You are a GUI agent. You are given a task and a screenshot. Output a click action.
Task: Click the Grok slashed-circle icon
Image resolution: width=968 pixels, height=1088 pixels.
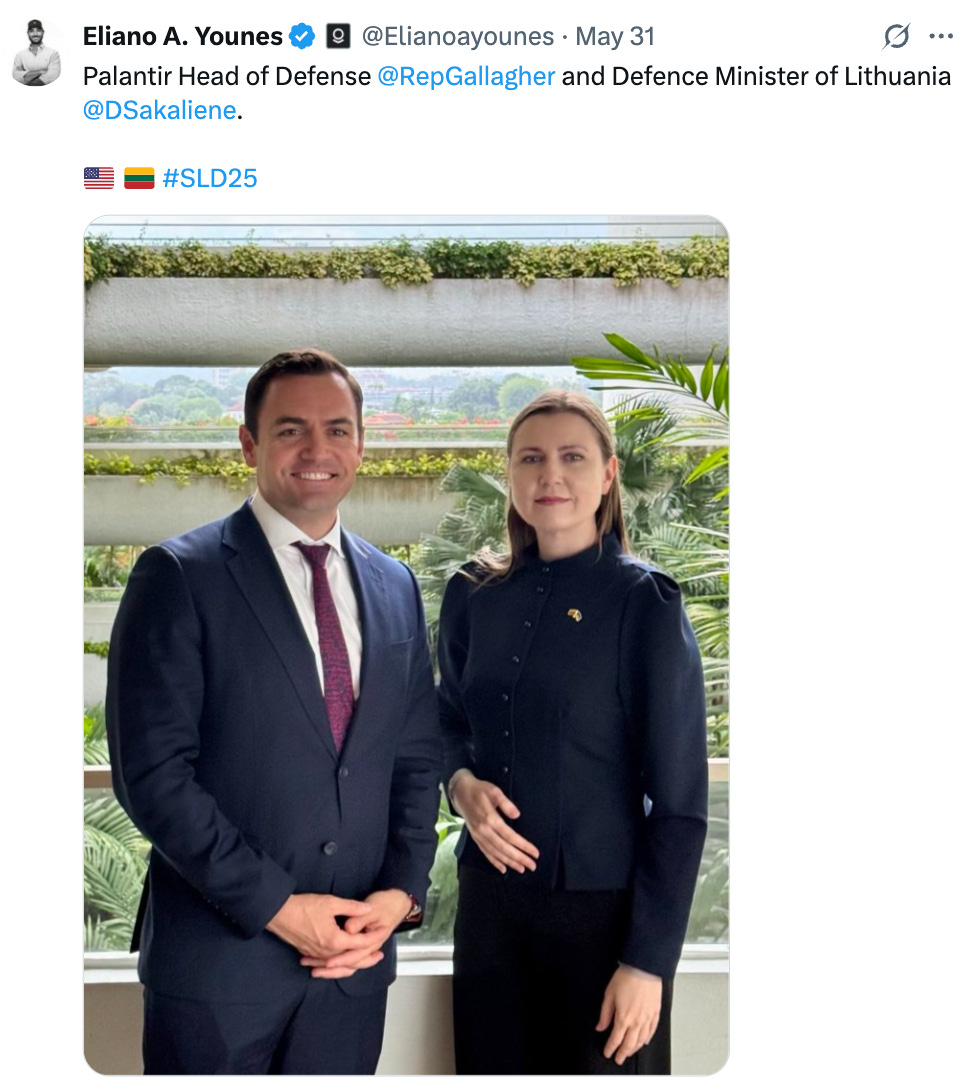[896, 36]
